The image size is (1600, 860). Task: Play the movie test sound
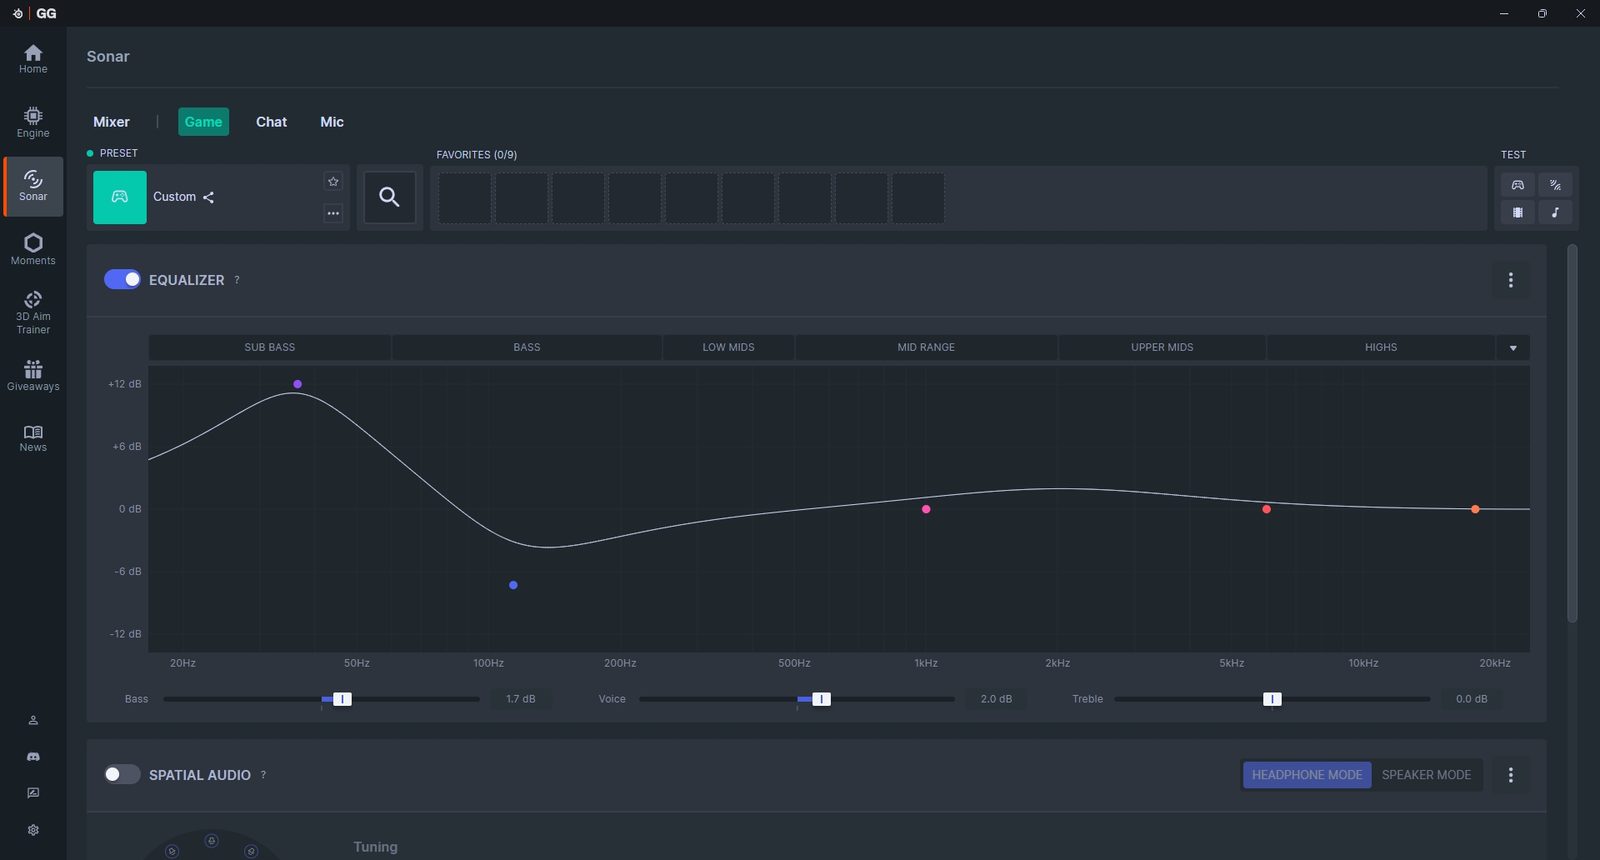tap(1517, 212)
